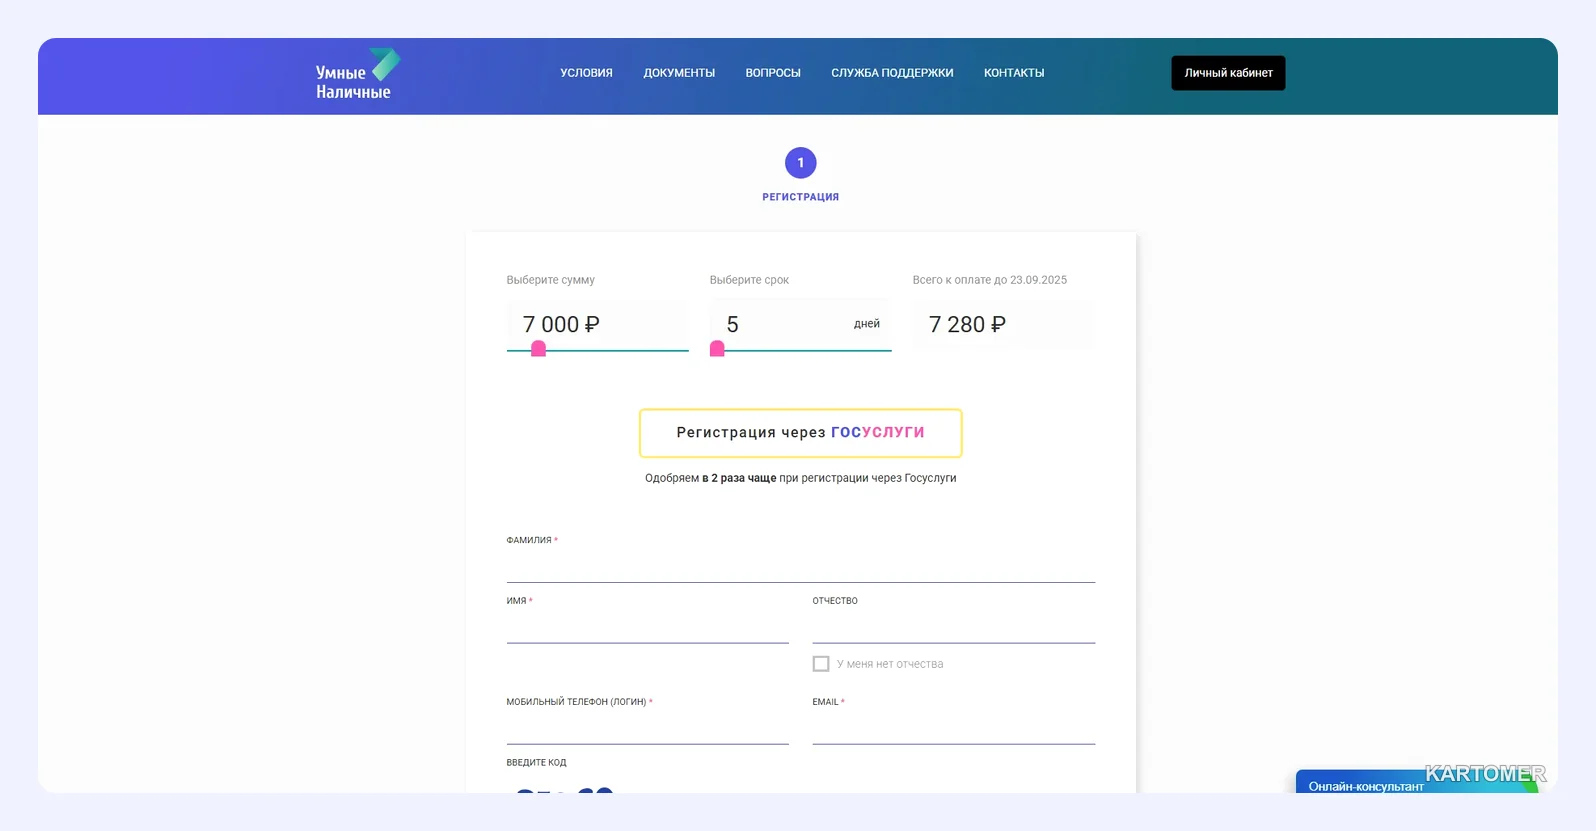Open the Документы menu item

click(679, 73)
